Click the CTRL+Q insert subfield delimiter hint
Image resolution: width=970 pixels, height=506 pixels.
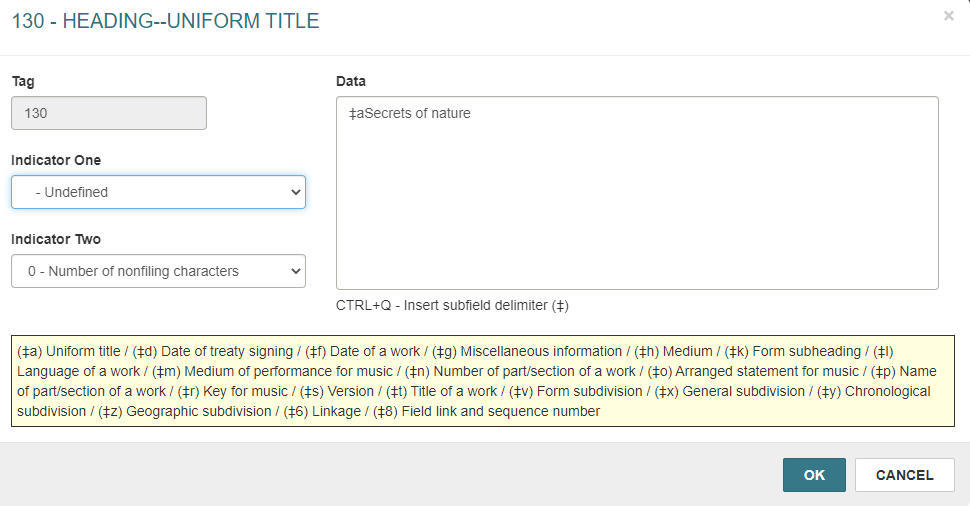coord(452,306)
